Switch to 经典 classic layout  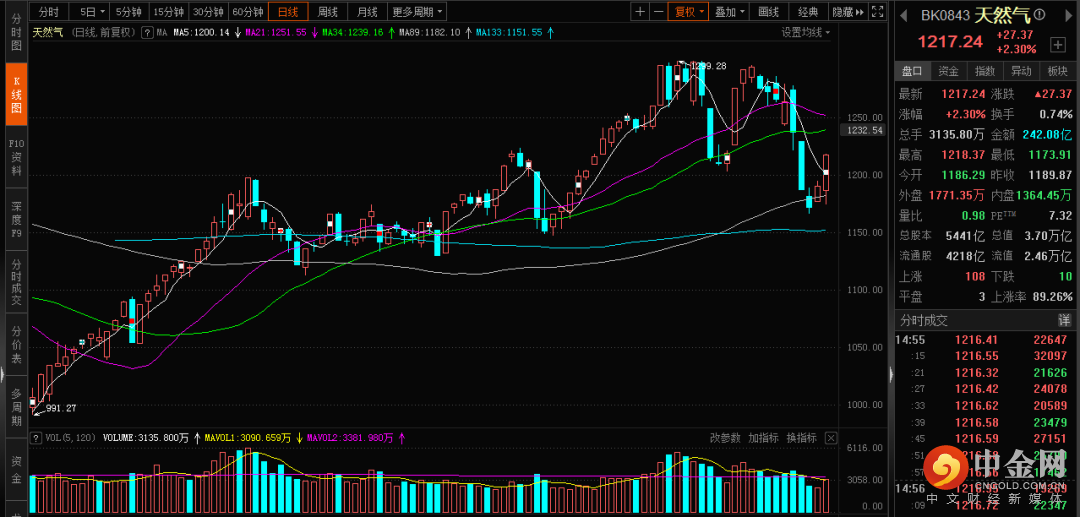pyautogui.click(x=809, y=12)
